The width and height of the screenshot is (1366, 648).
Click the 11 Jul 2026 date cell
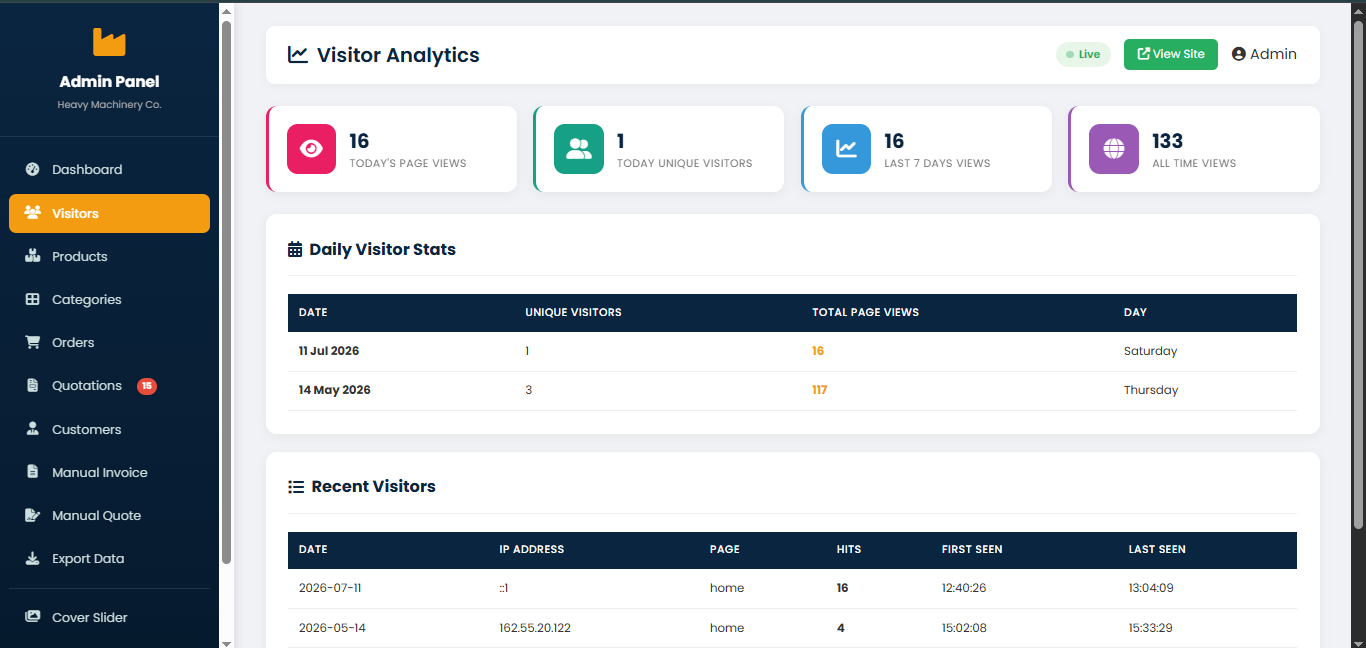coord(329,351)
